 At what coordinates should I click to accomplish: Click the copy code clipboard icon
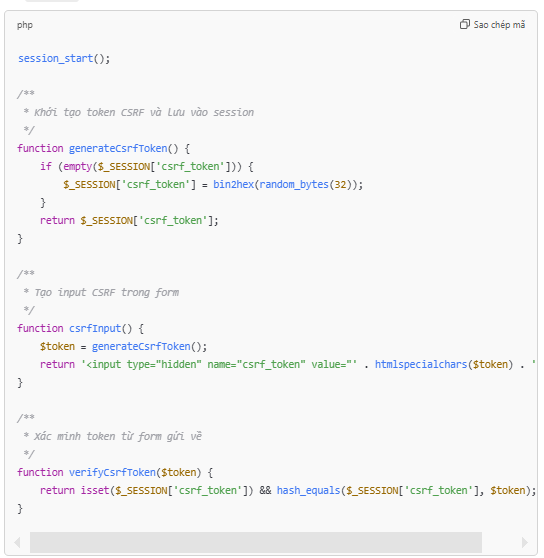click(465, 24)
